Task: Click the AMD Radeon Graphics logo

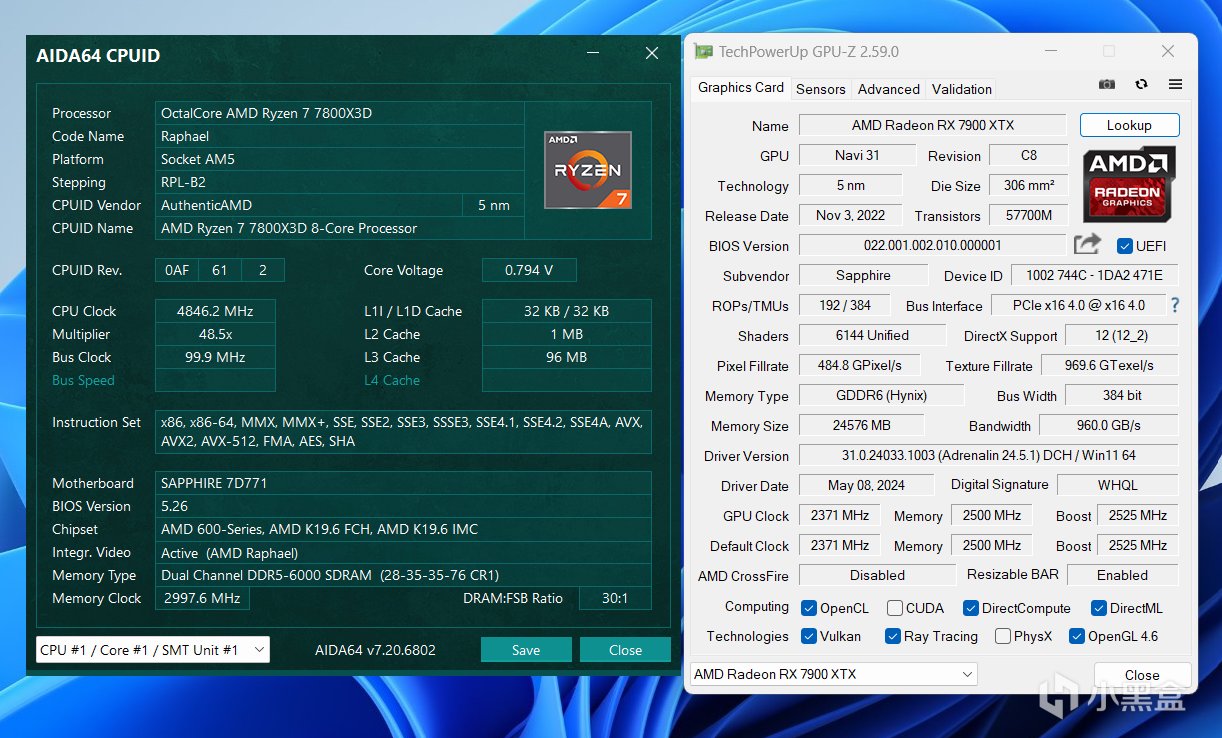Action: pos(1129,184)
